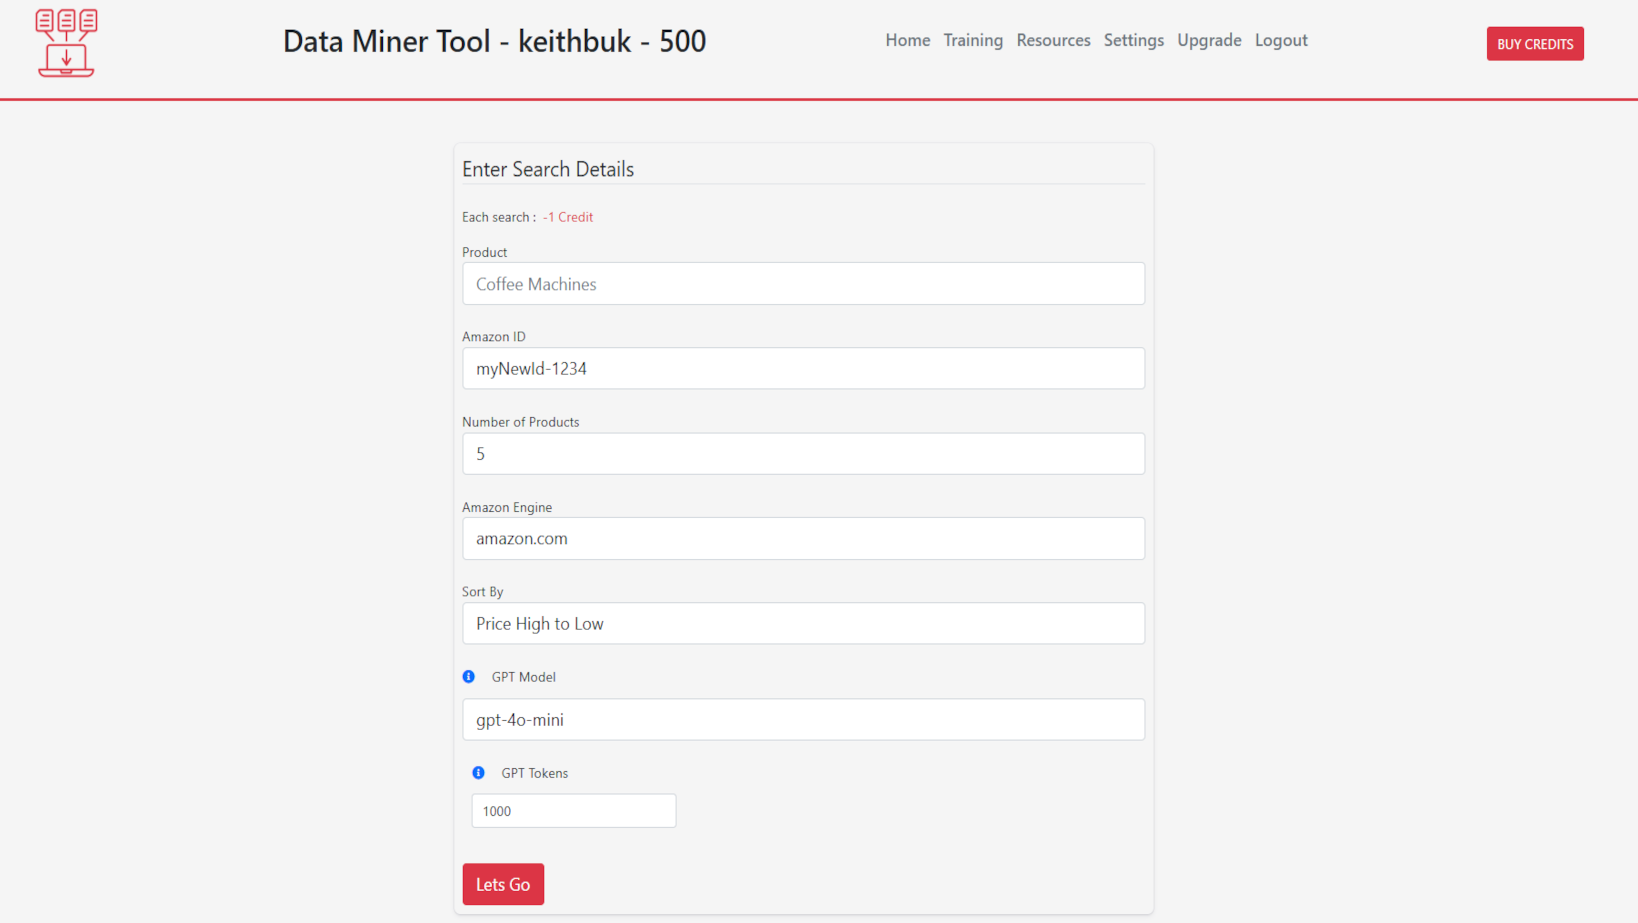Viewport: 1638px width, 923px height.
Task: Open the Training page
Action: (x=972, y=40)
